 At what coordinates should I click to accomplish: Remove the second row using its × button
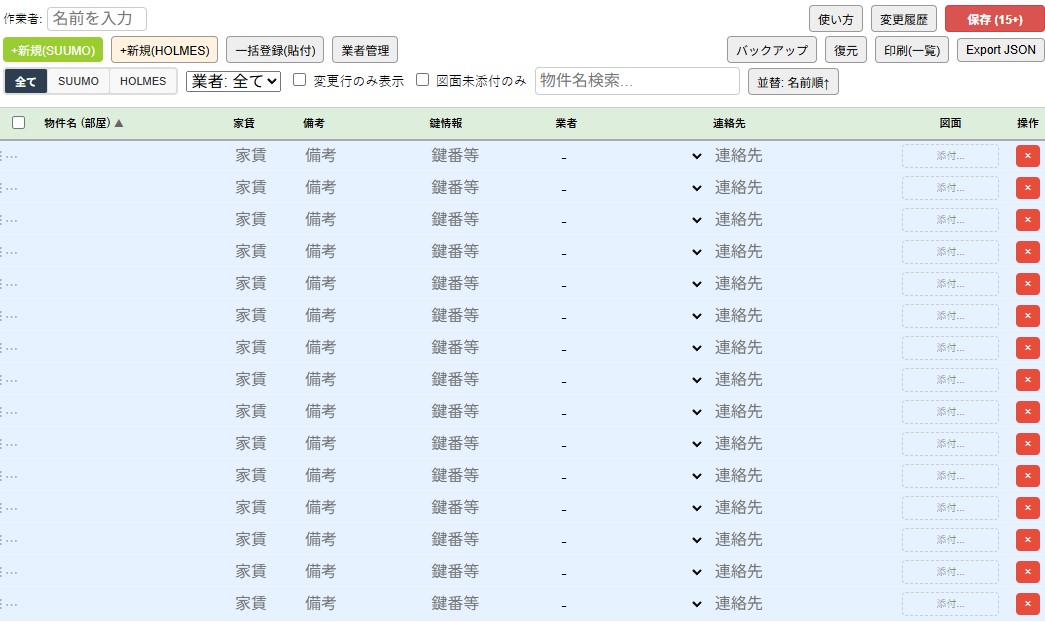(x=1027, y=188)
